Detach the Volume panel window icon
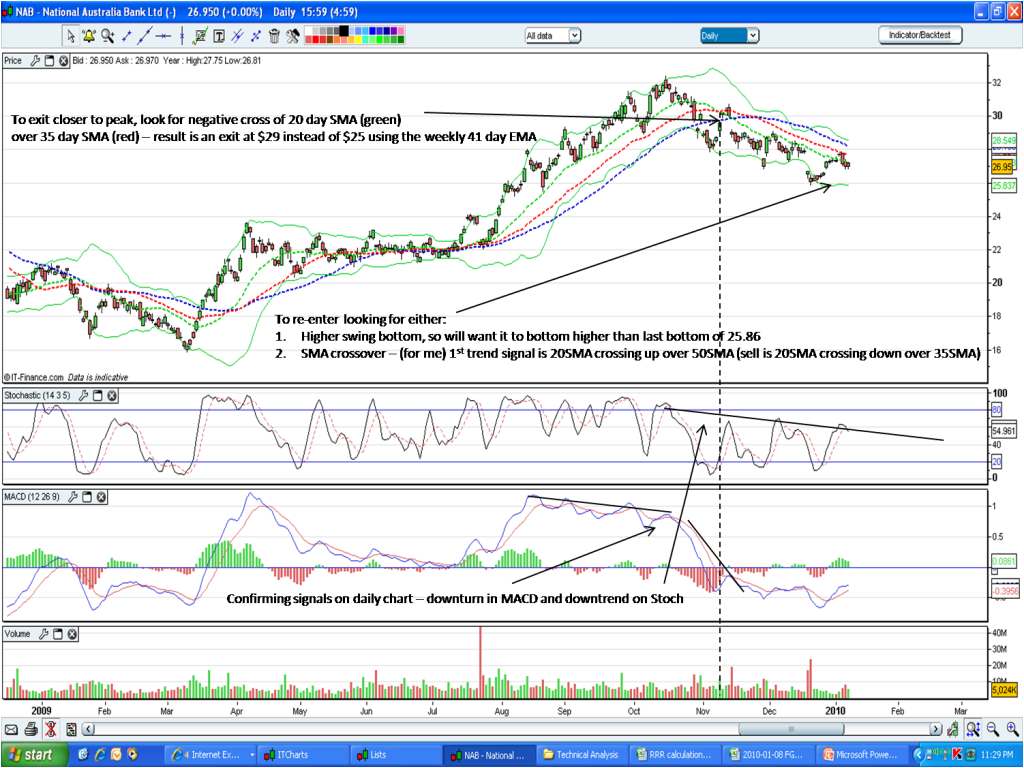1024x768 pixels. (58, 633)
